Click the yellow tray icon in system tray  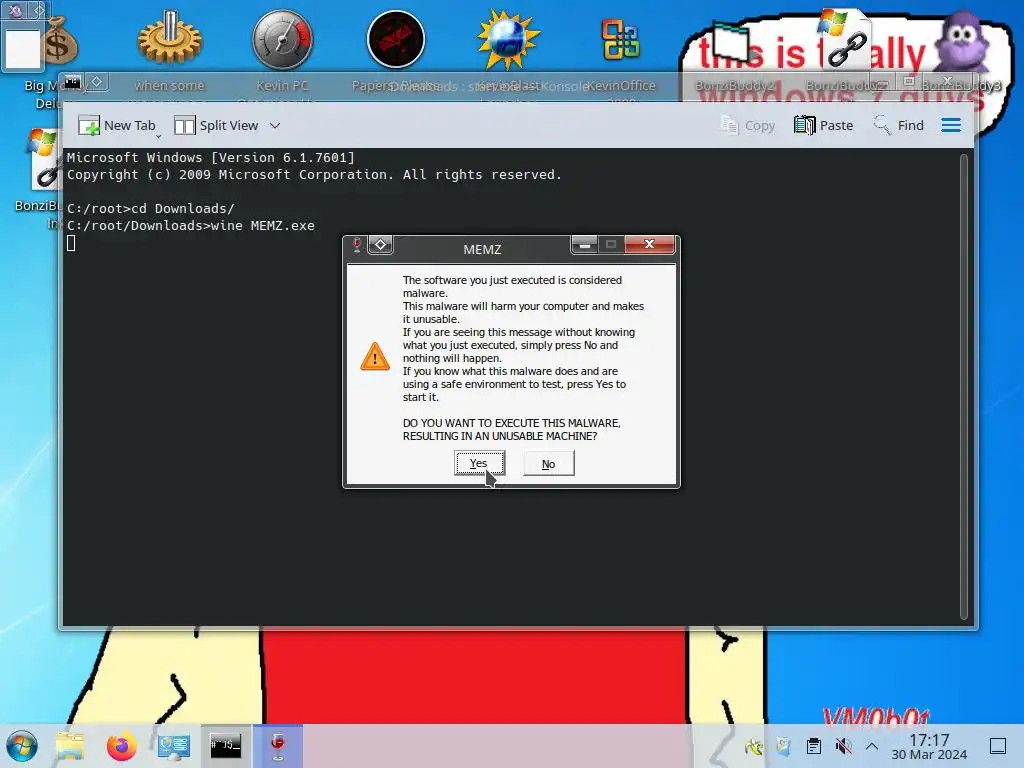[754, 746]
